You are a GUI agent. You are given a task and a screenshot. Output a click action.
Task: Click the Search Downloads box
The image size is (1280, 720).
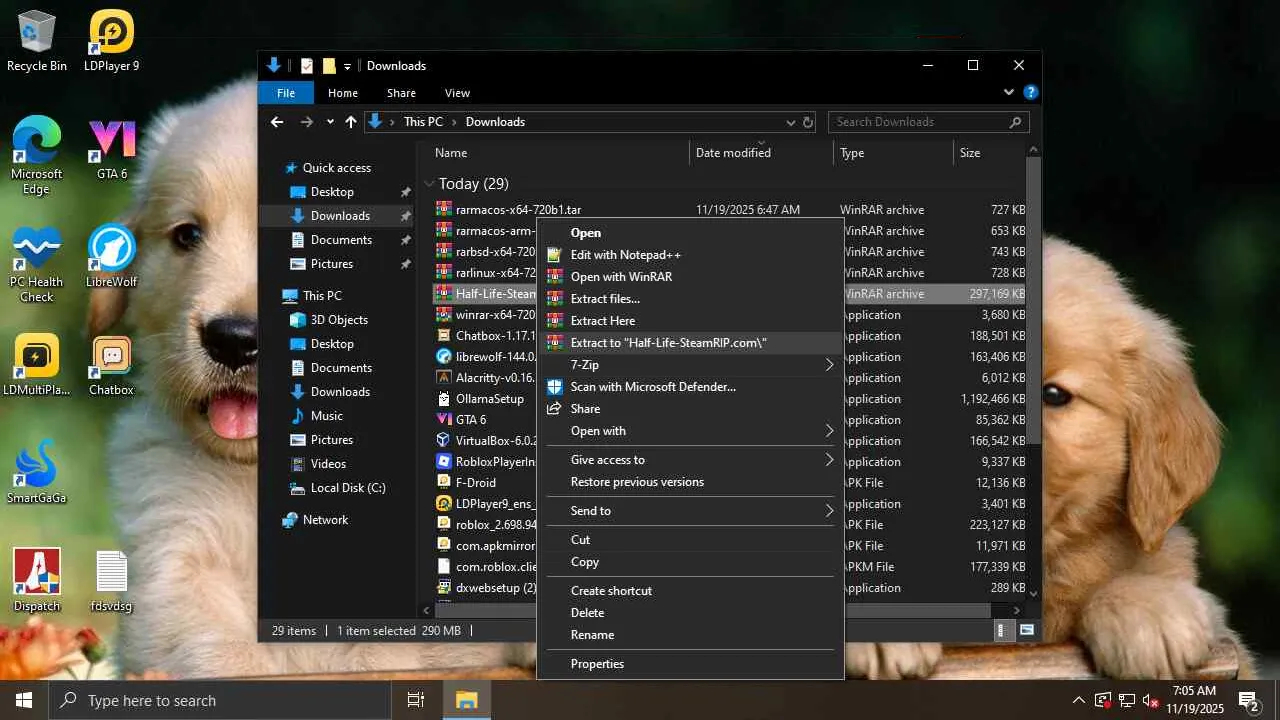click(x=928, y=122)
